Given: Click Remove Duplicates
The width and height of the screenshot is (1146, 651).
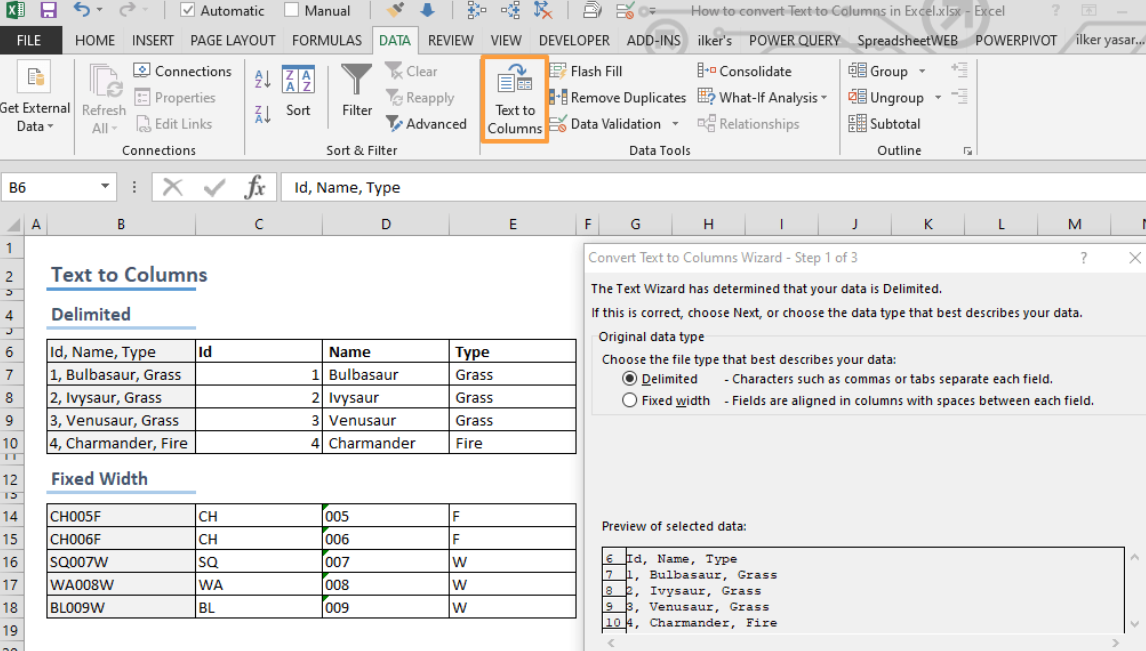Looking at the screenshot, I should click(x=618, y=97).
